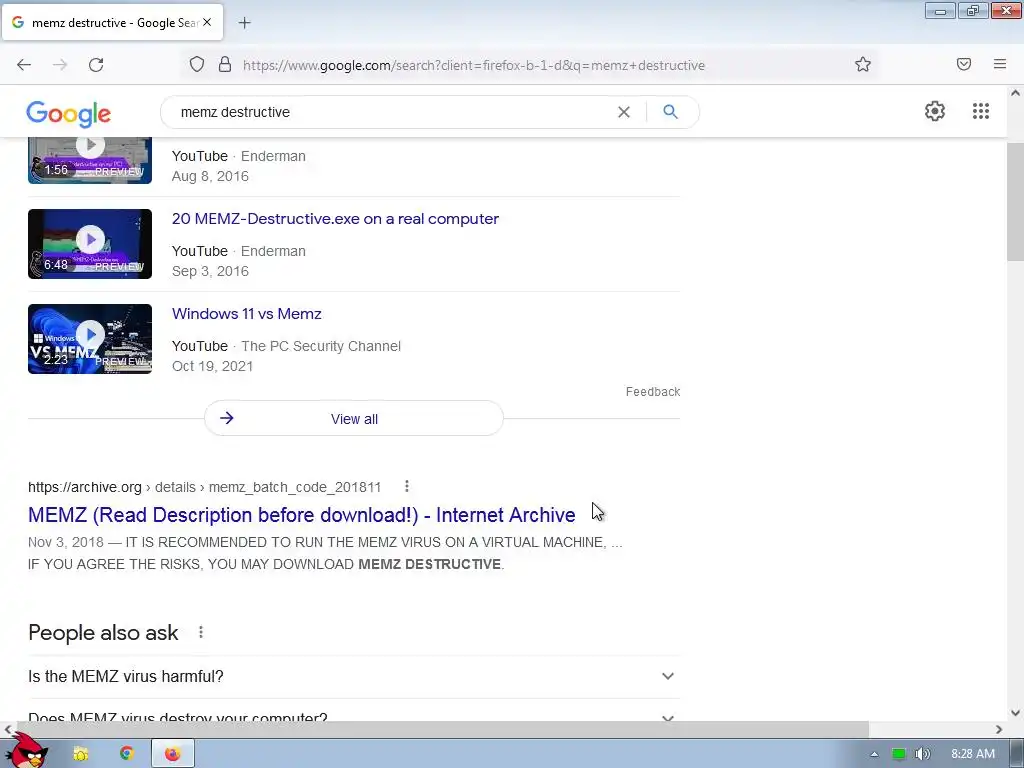
Task: Open tracking protection shield icon
Action: click(x=197, y=64)
